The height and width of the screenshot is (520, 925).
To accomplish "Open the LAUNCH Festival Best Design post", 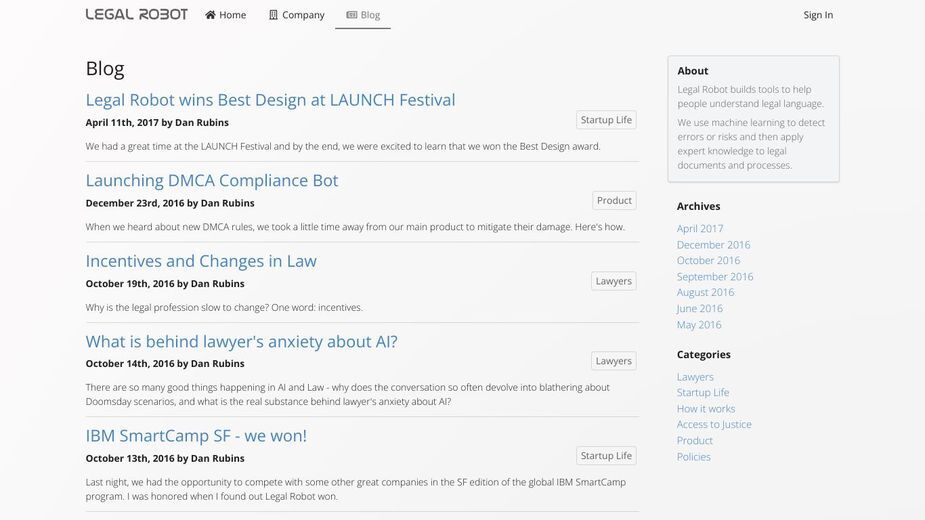I will tap(270, 100).
